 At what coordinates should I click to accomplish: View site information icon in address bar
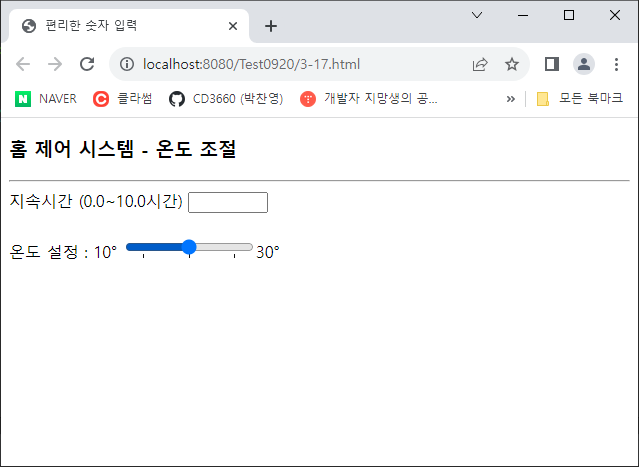[x=127, y=64]
